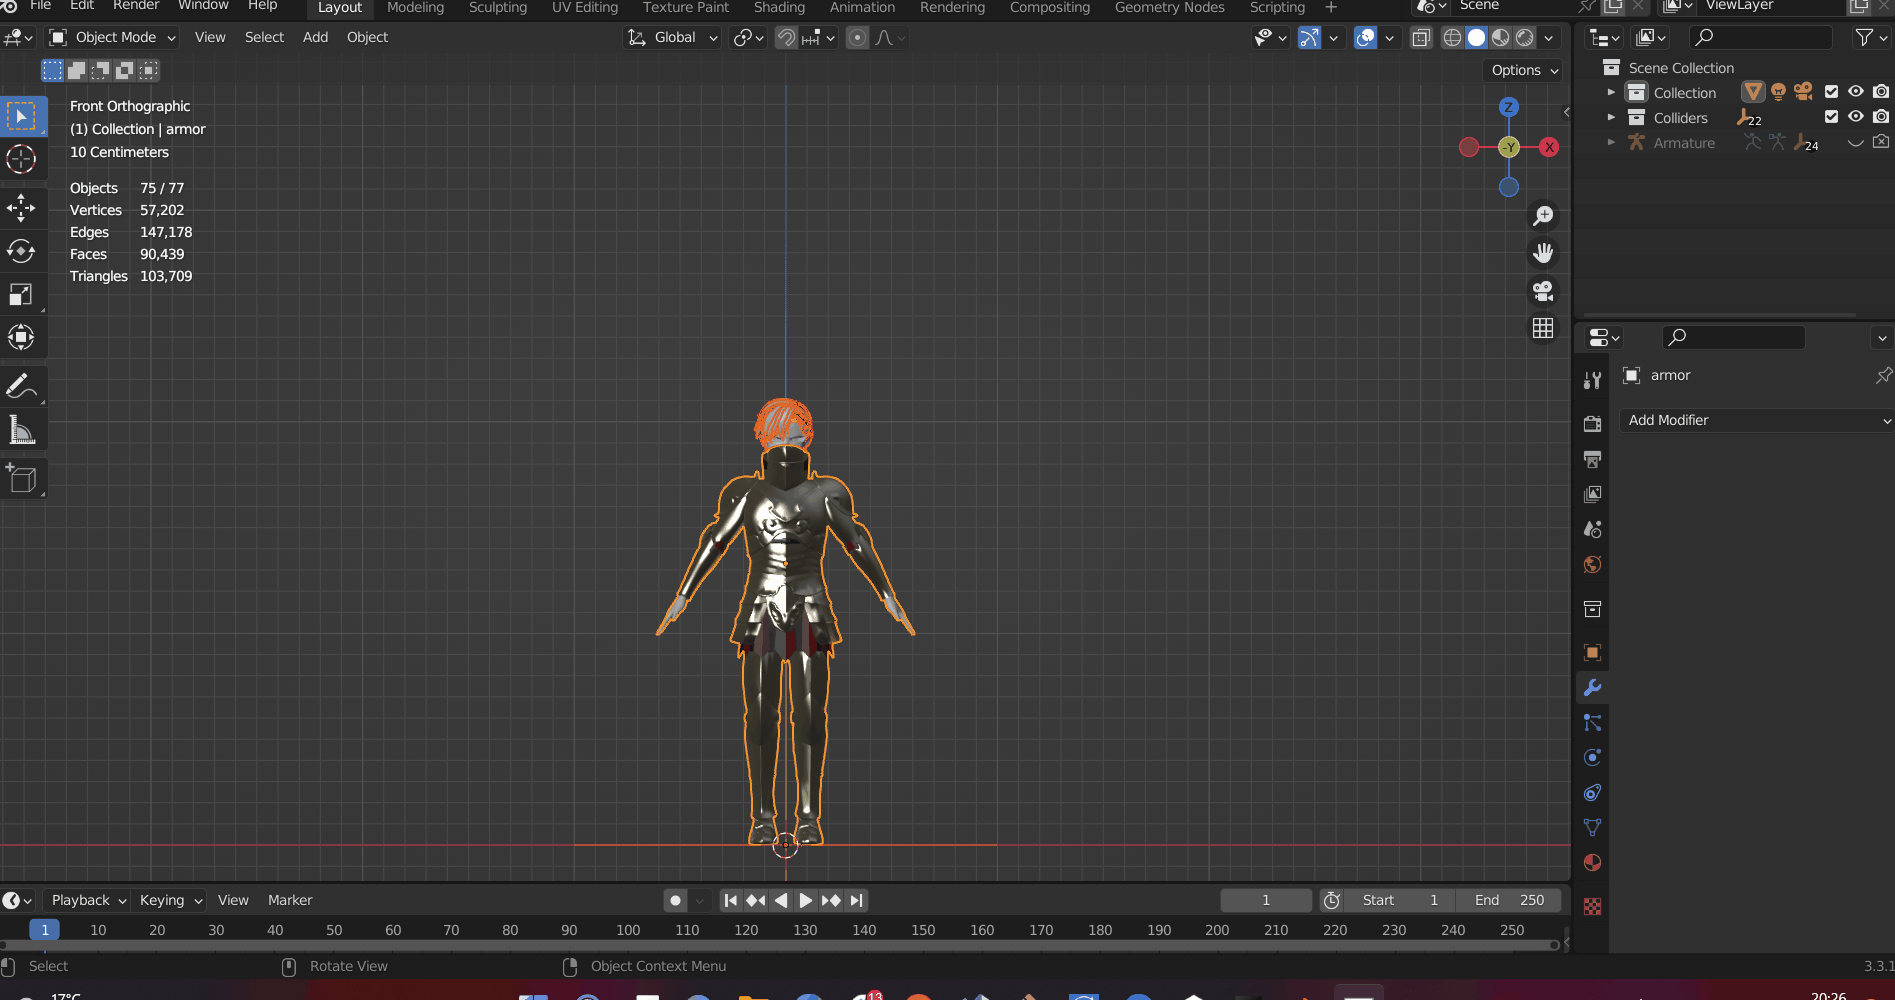Select the Scale tool
The width and height of the screenshot is (1895, 1000).
(x=21, y=294)
